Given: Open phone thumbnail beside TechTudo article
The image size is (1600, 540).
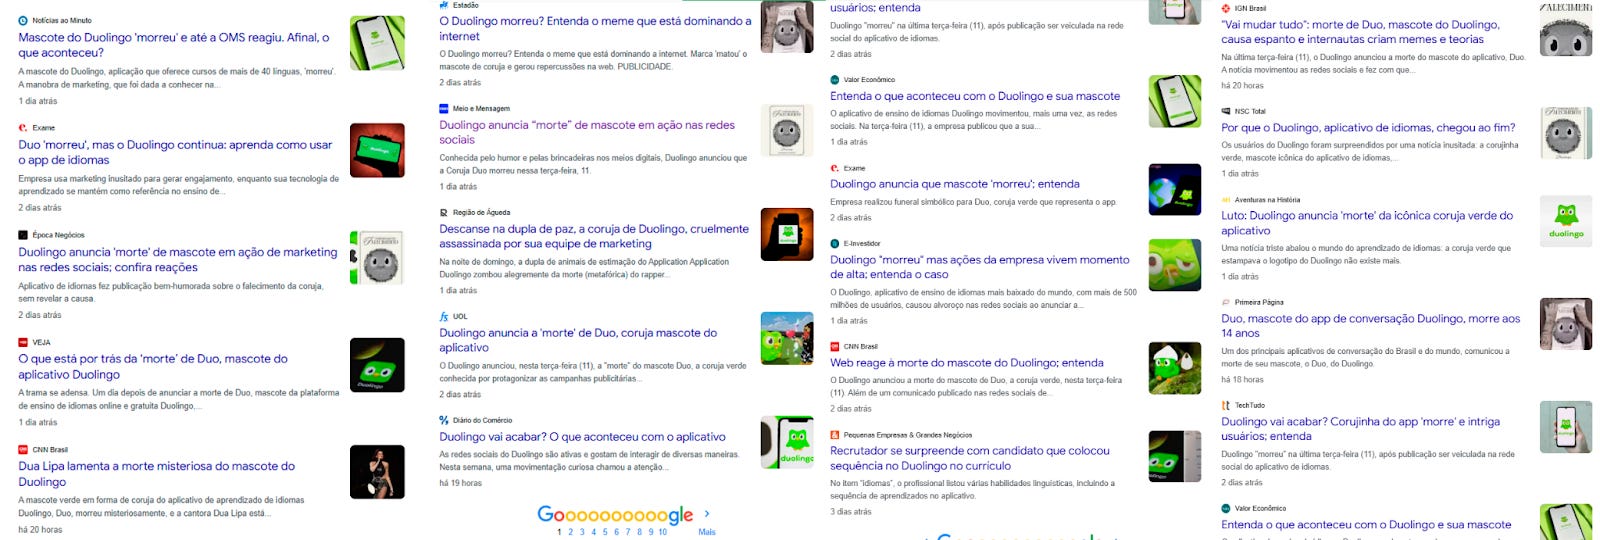Looking at the screenshot, I should (x=1566, y=427).
